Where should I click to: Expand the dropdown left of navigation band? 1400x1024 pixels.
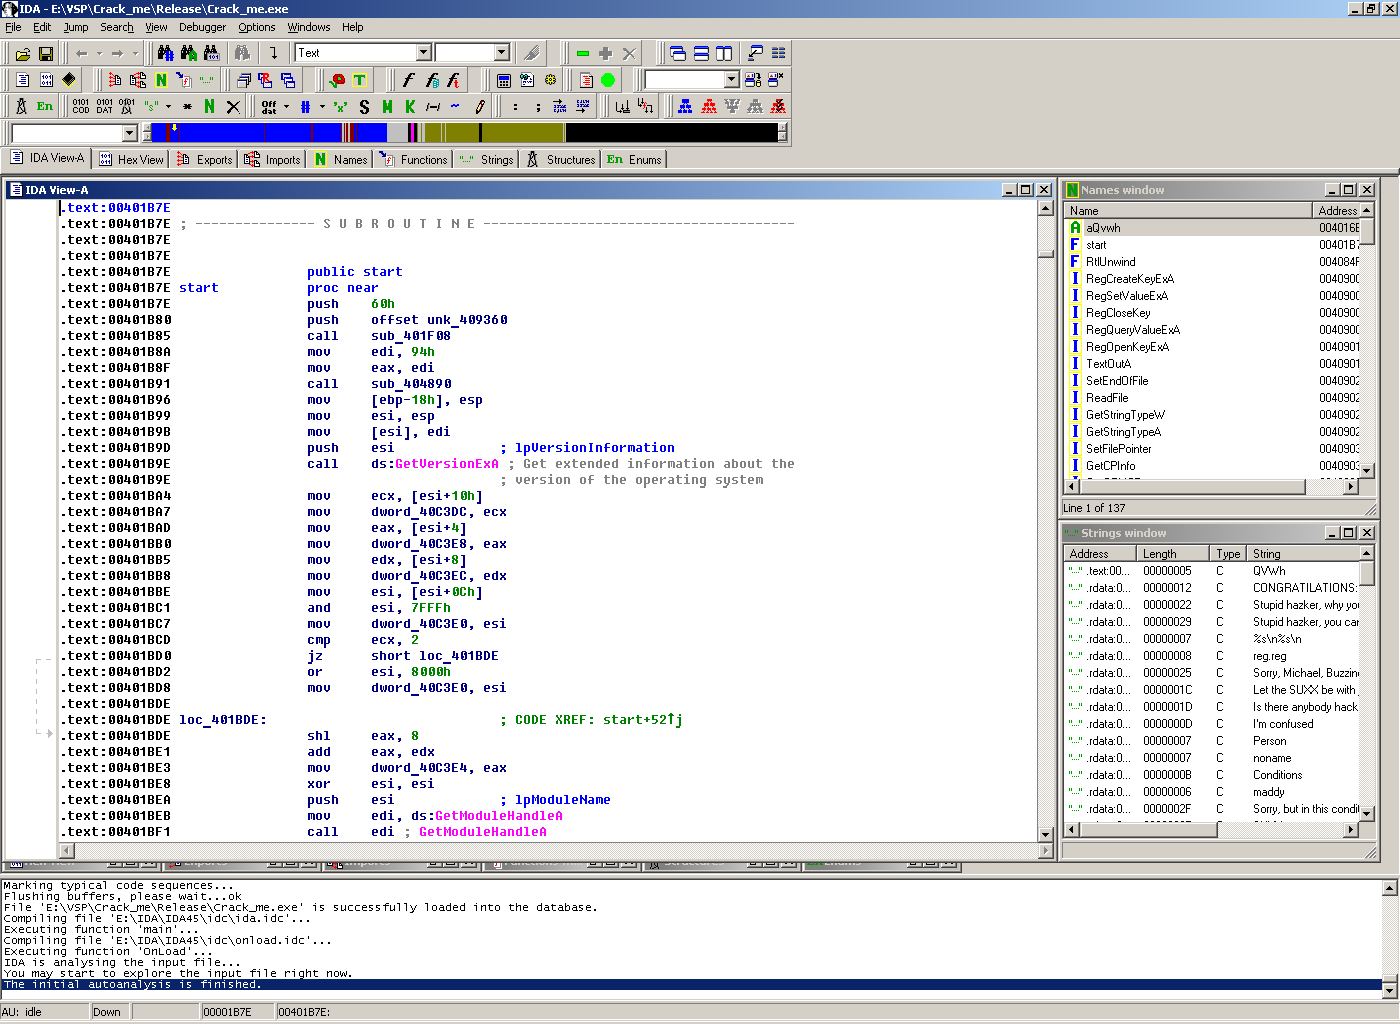click(129, 133)
